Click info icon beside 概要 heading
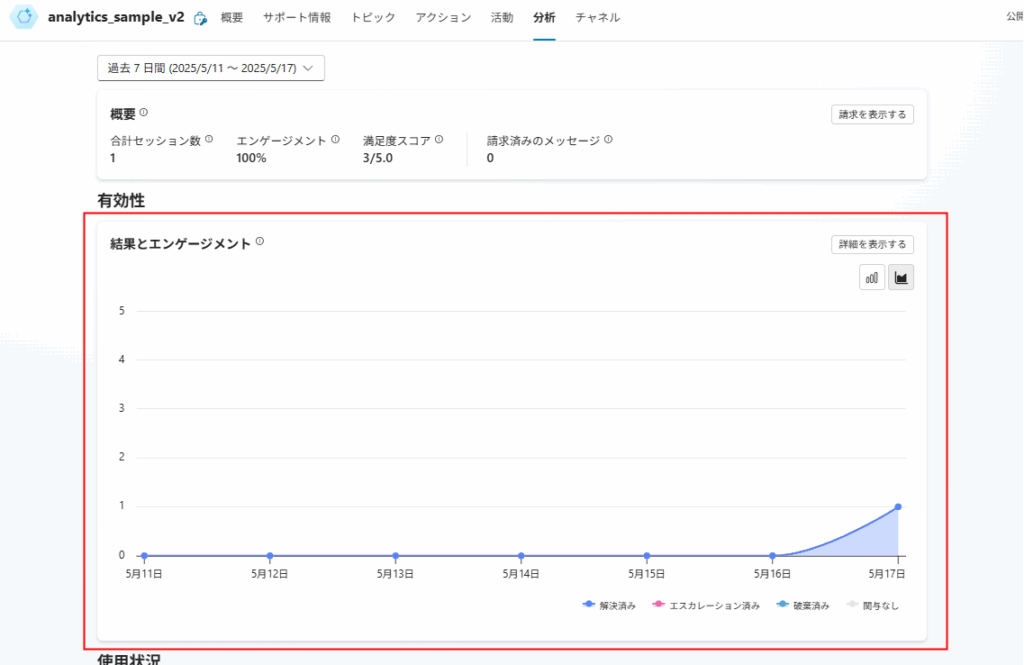 [144, 112]
